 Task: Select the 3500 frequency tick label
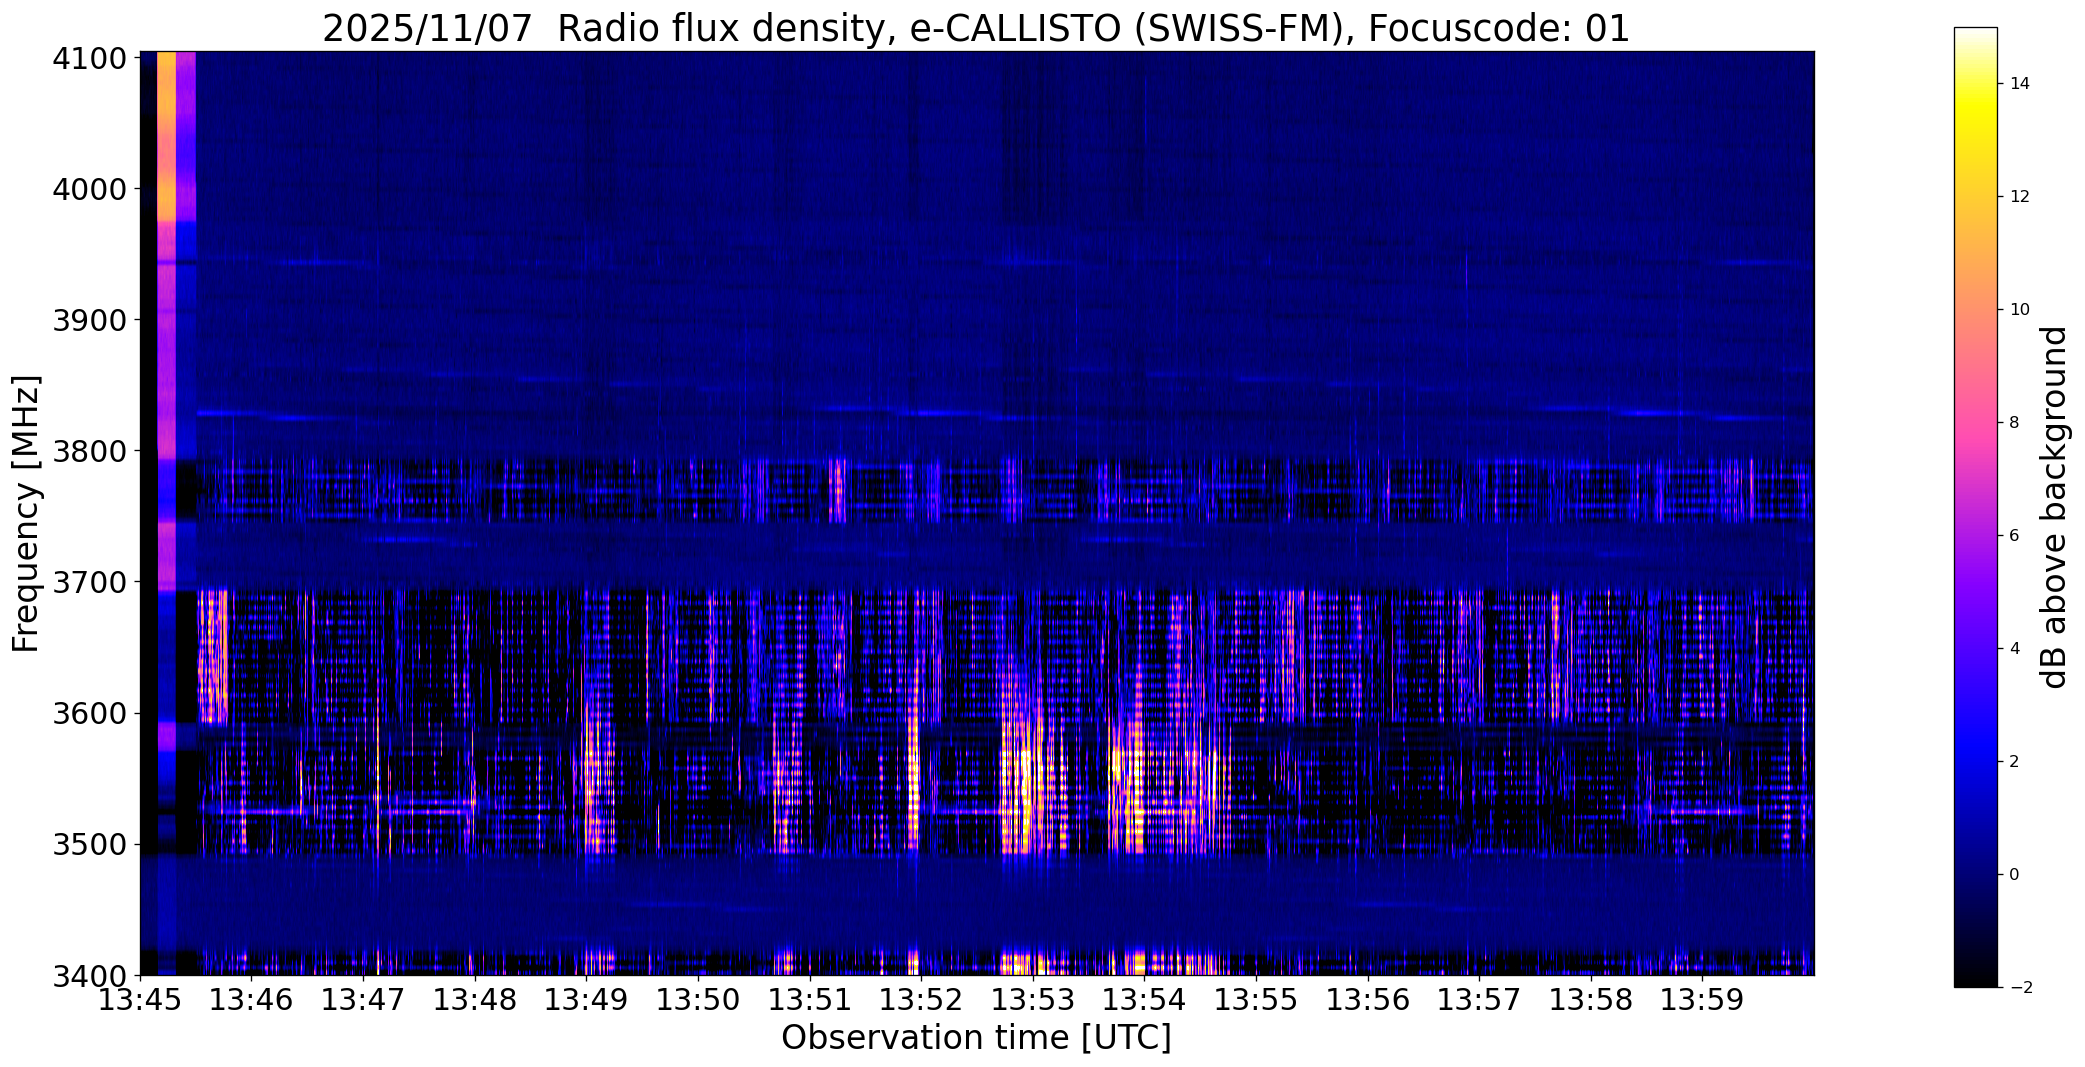pyautogui.click(x=90, y=844)
